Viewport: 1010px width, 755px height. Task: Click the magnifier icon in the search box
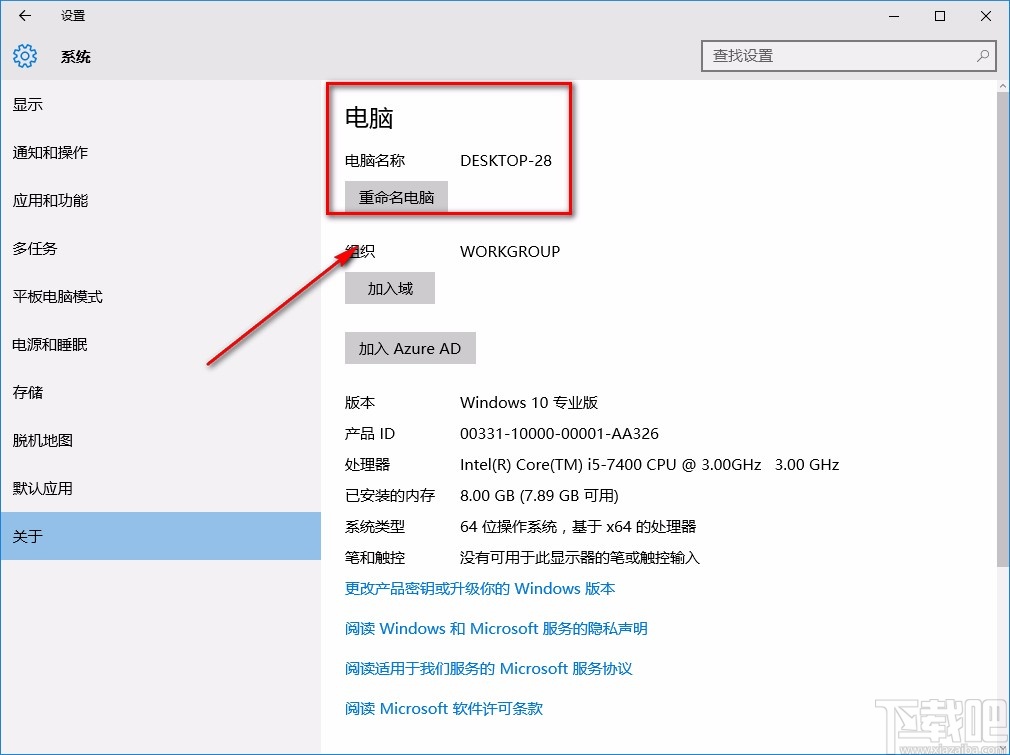coord(983,56)
